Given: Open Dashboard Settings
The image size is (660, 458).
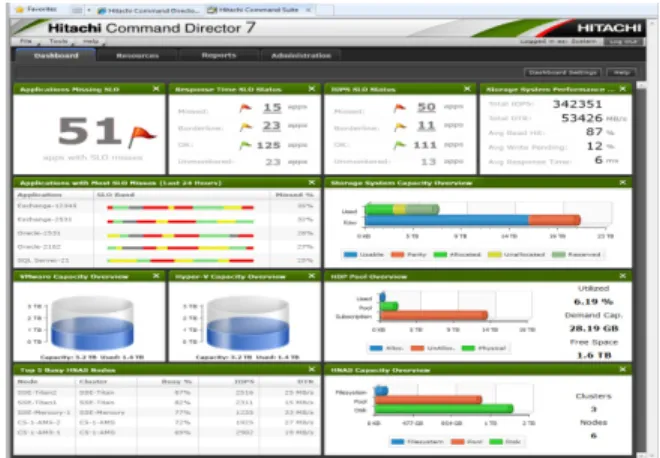Looking at the screenshot, I should [x=563, y=72].
